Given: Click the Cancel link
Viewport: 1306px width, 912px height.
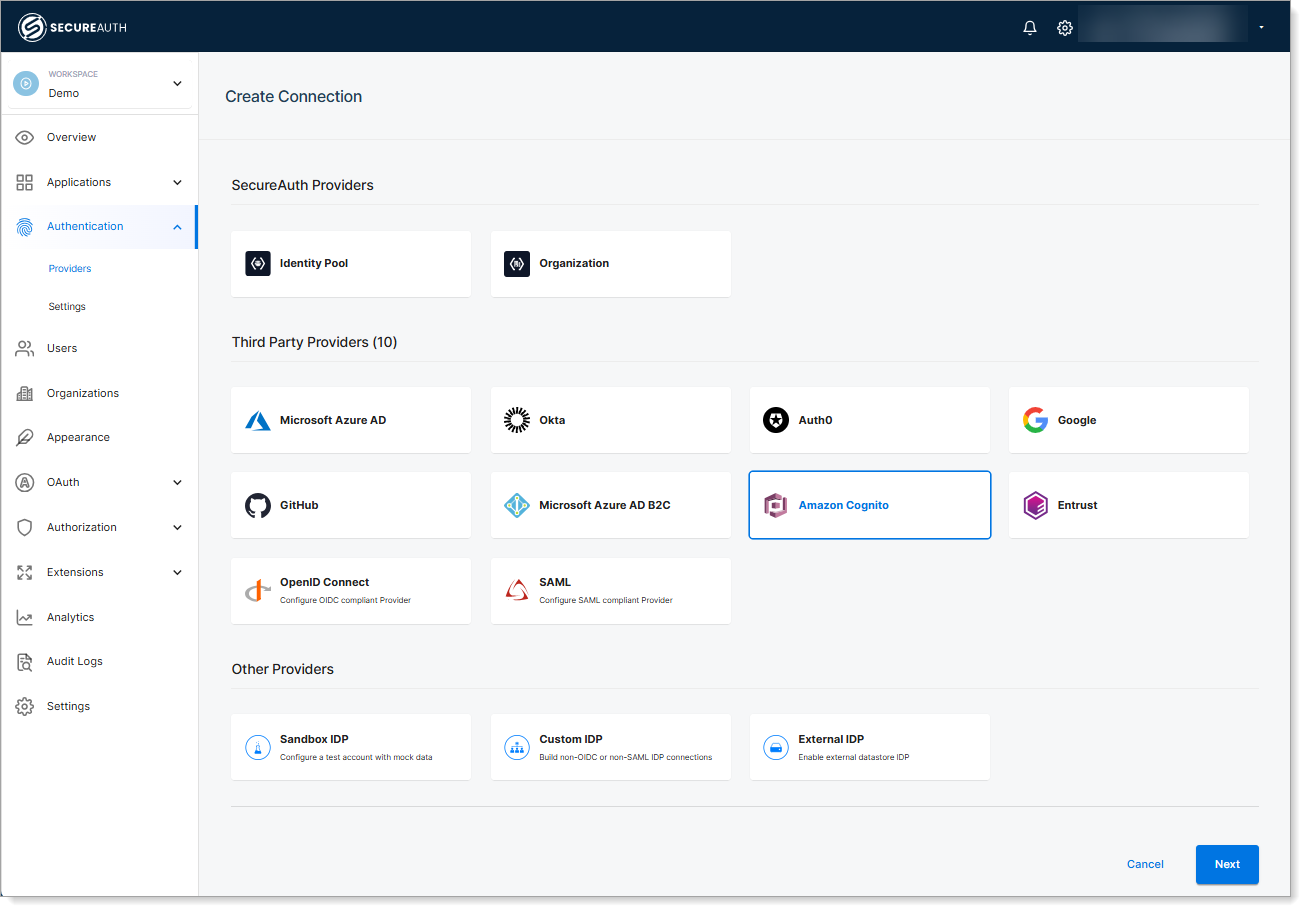Looking at the screenshot, I should coord(1145,864).
